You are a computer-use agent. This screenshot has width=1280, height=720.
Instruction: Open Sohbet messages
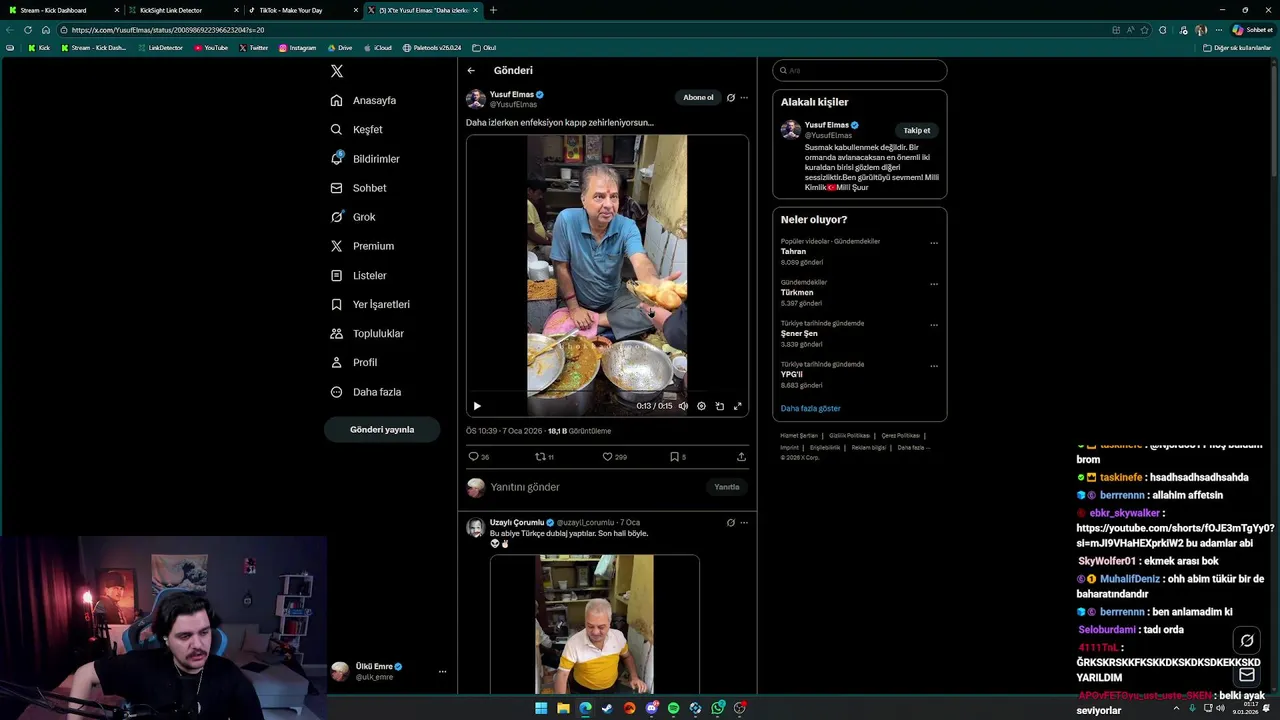point(359,188)
